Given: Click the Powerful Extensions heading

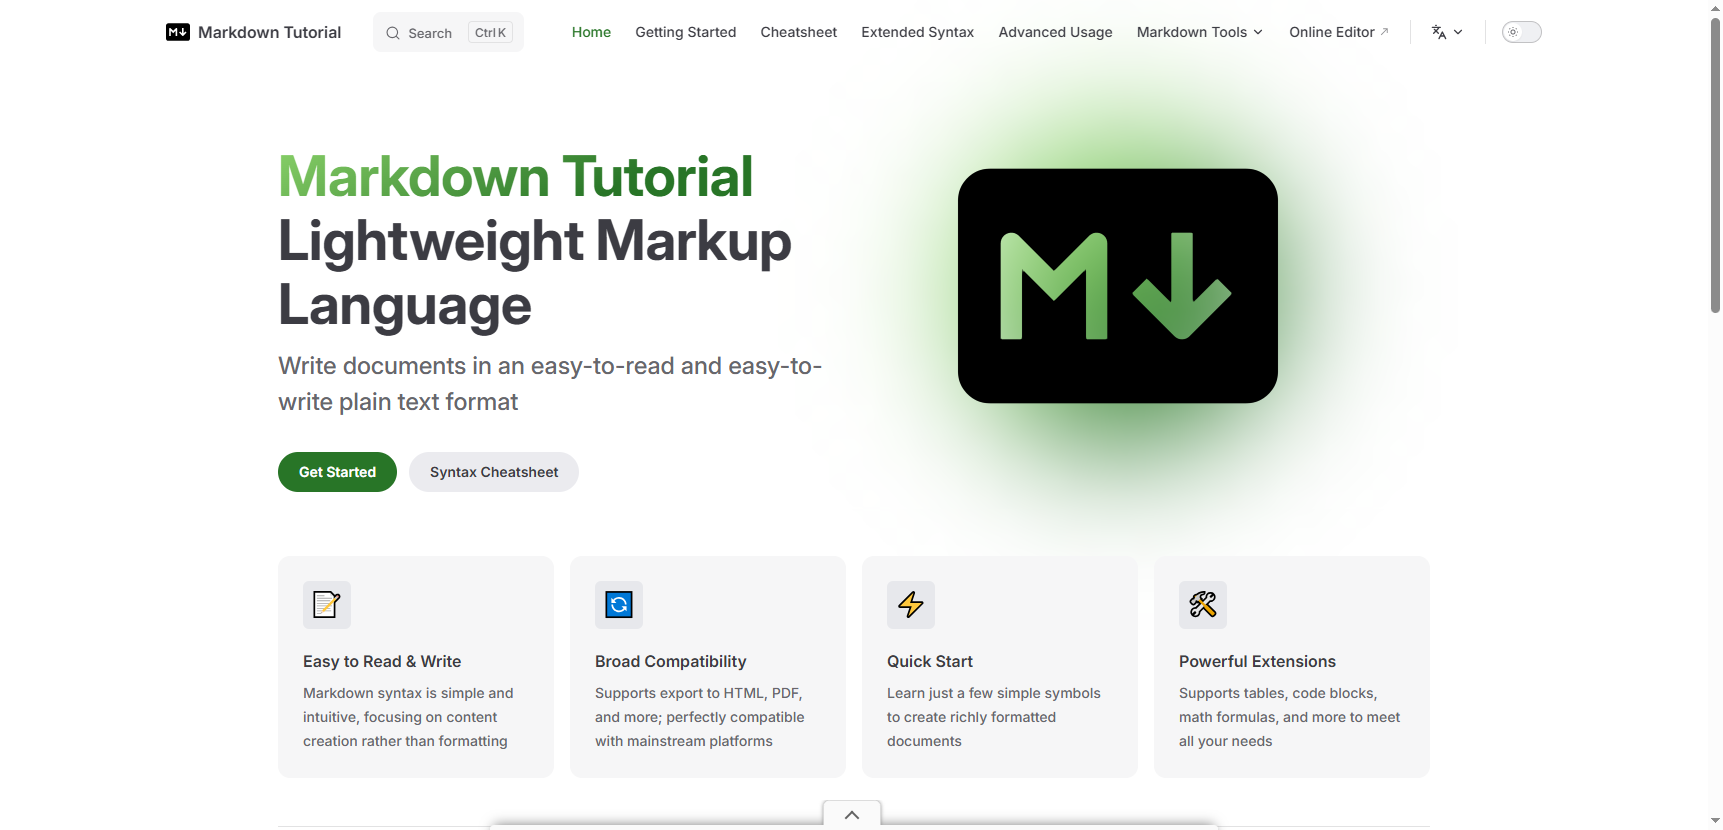Looking at the screenshot, I should [x=1257, y=661].
